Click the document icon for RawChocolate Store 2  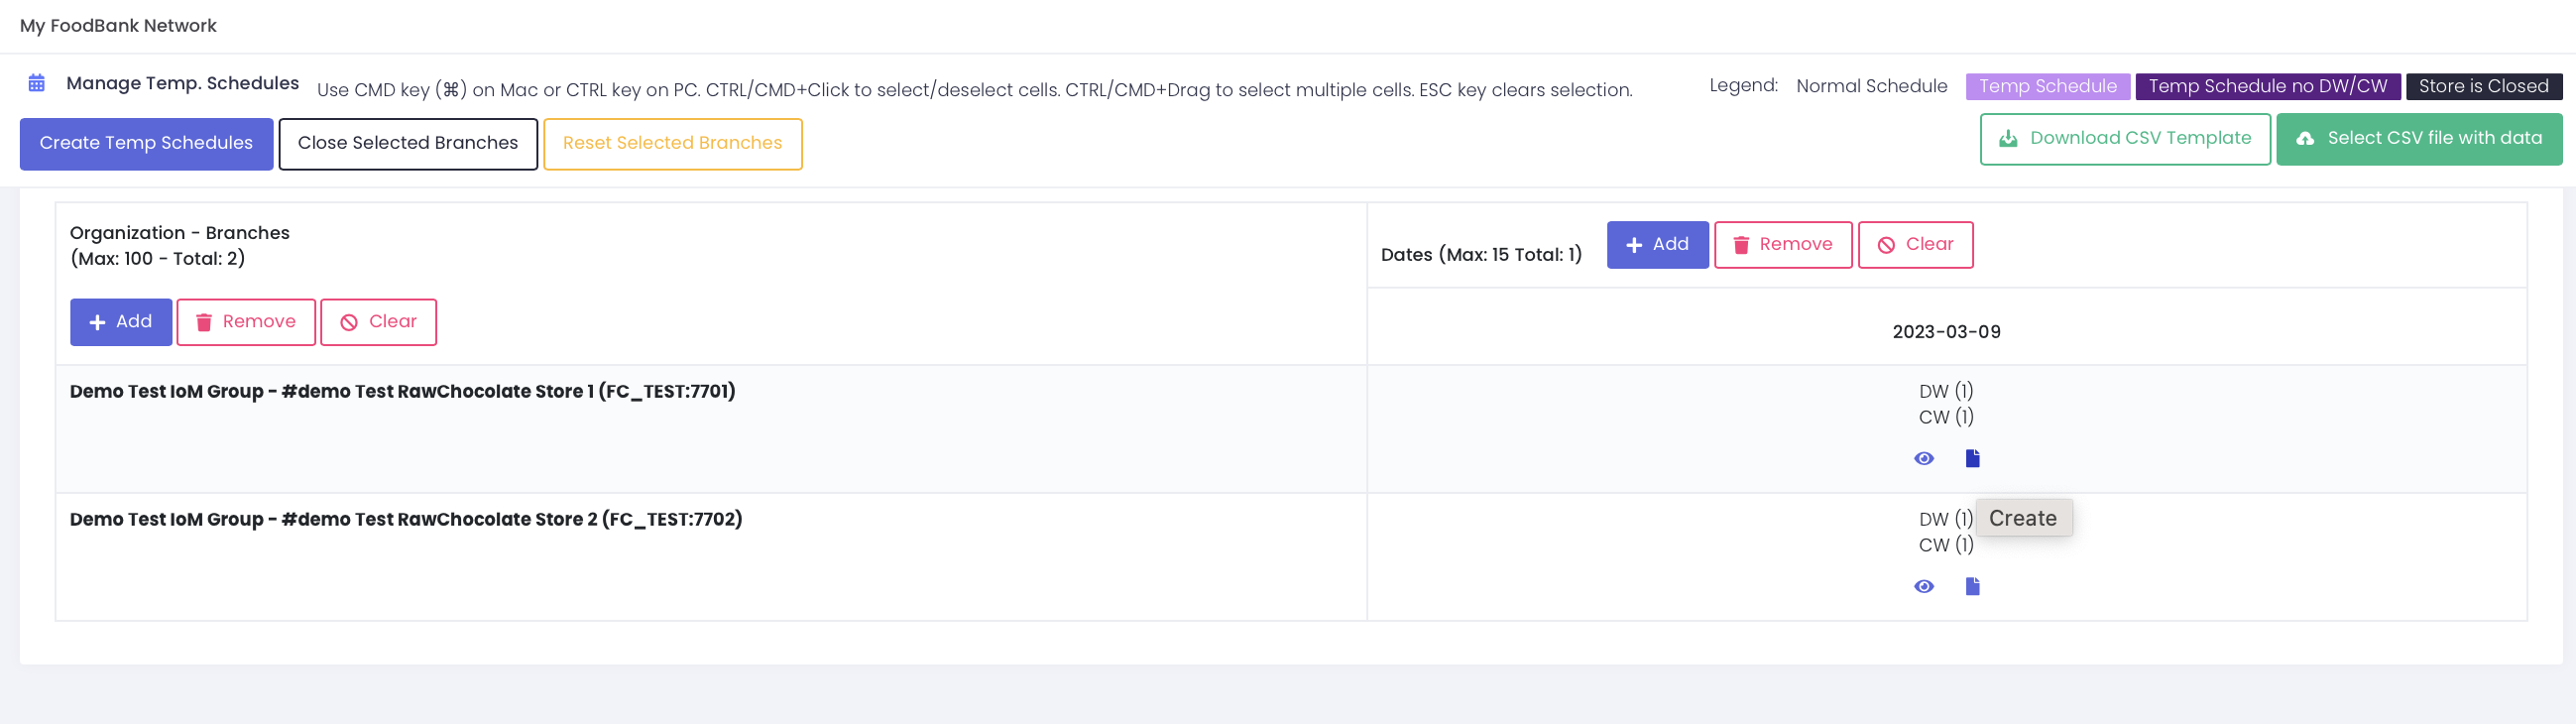coord(1971,587)
